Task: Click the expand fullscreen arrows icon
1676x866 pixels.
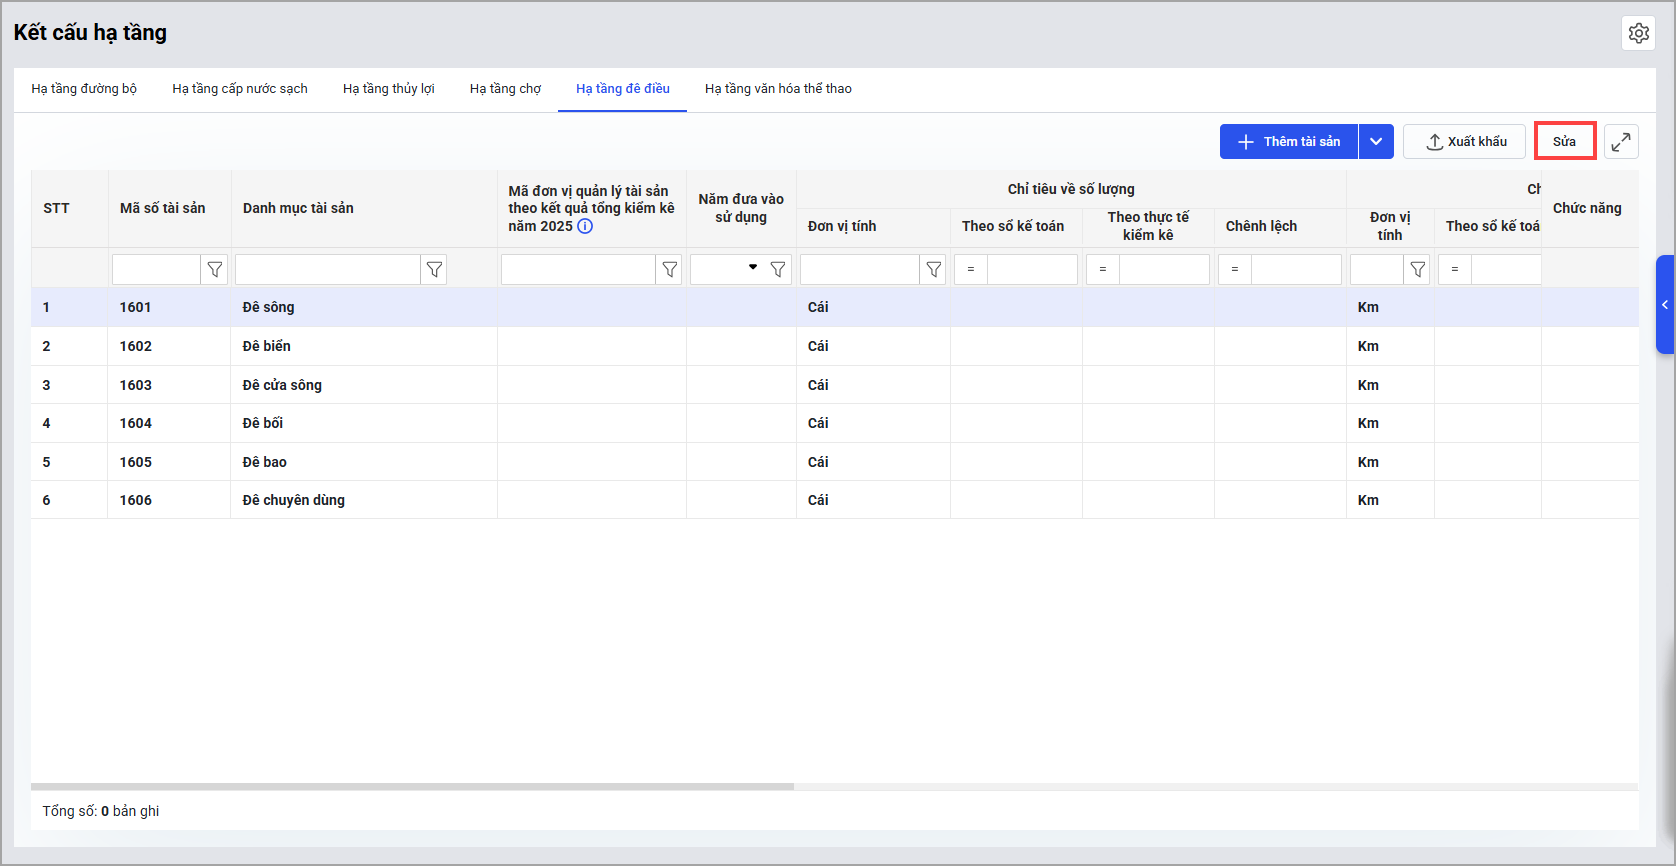Action: (x=1621, y=142)
